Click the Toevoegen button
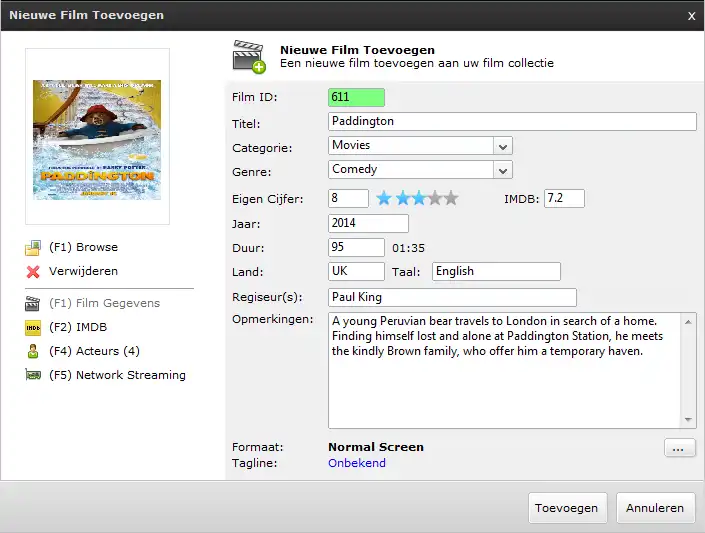 pyautogui.click(x=567, y=508)
